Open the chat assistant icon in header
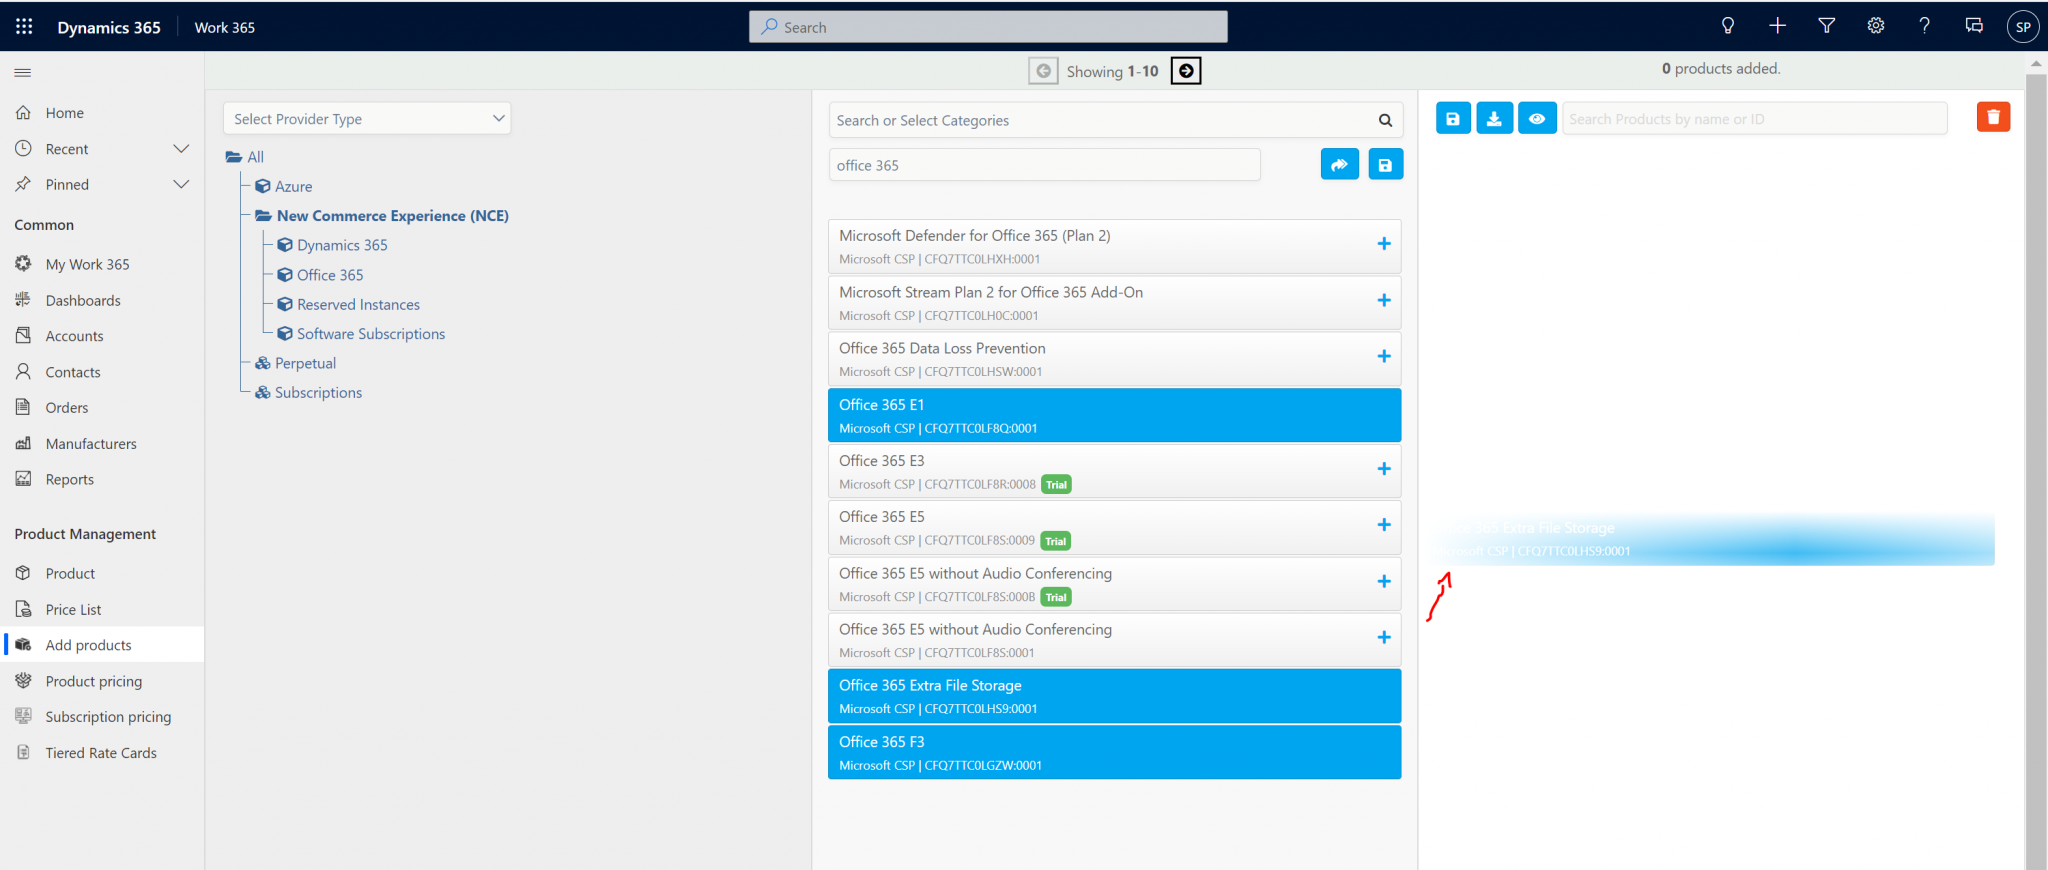This screenshot has height=870, width=2048. (1974, 27)
